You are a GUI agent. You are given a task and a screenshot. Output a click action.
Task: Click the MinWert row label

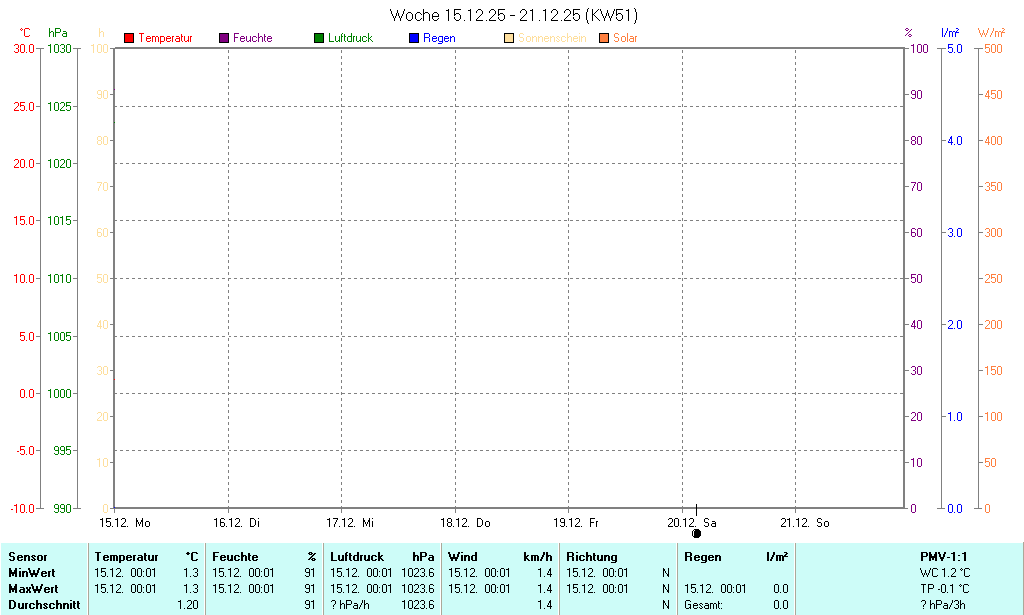[32, 573]
